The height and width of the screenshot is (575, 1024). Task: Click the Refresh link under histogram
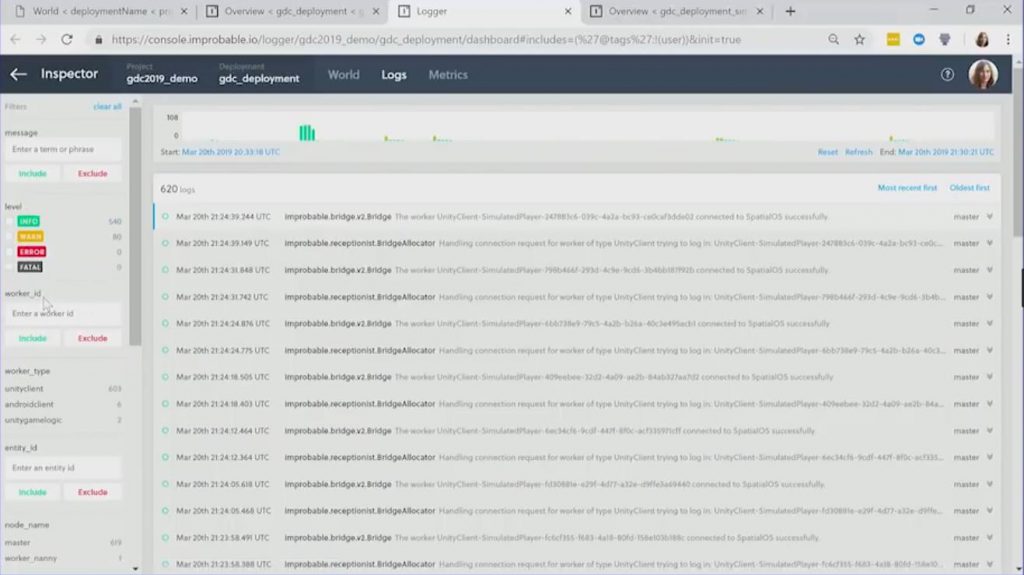858,152
